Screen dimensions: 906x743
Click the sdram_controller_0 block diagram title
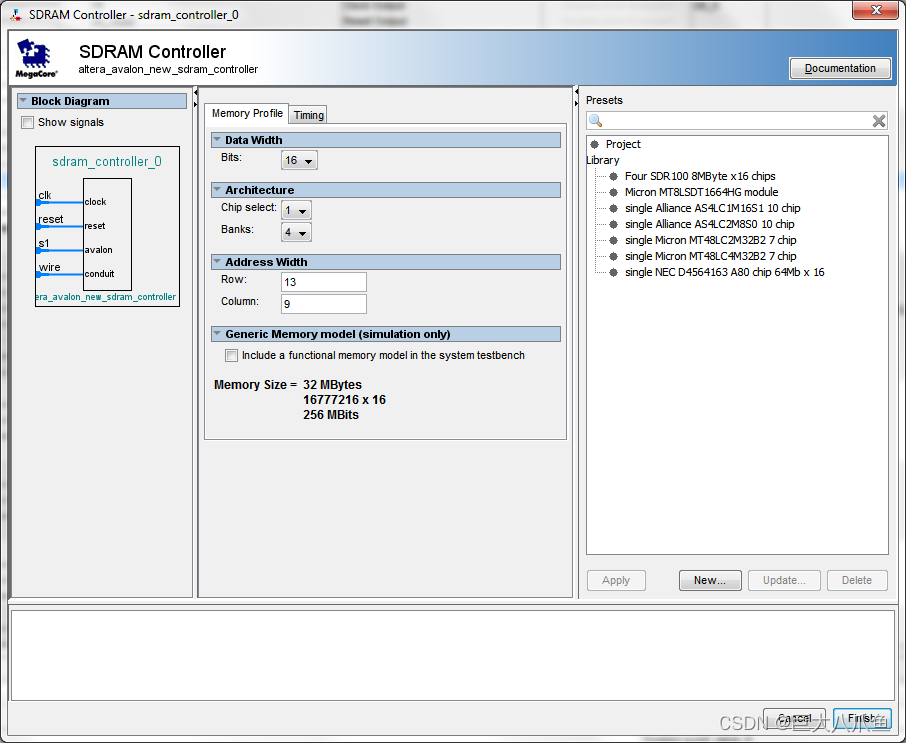coord(107,162)
